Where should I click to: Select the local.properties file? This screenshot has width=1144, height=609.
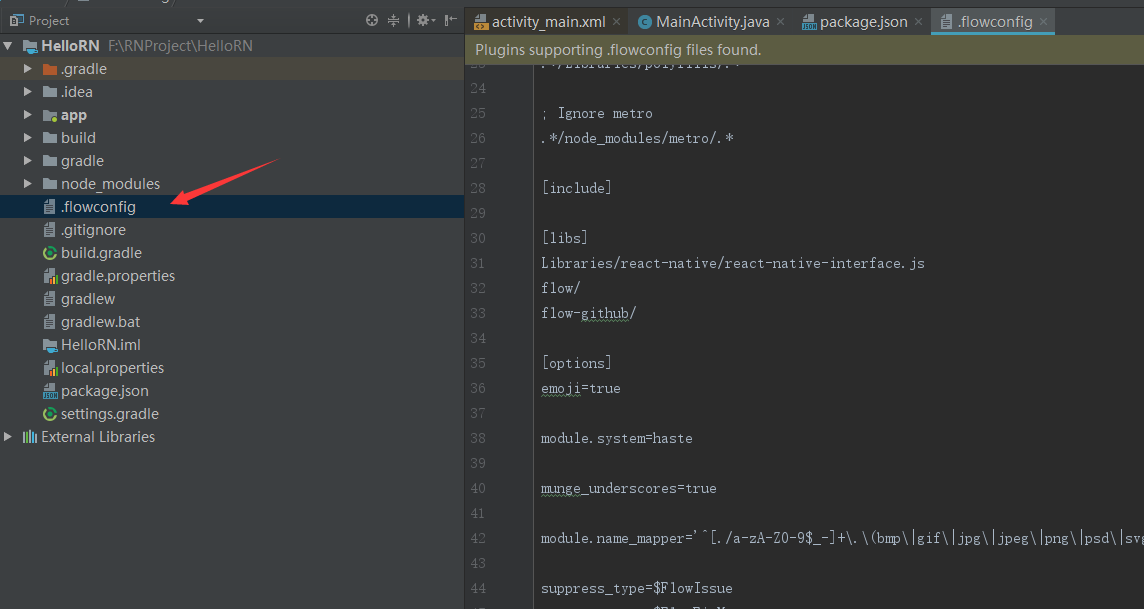pos(112,368)
